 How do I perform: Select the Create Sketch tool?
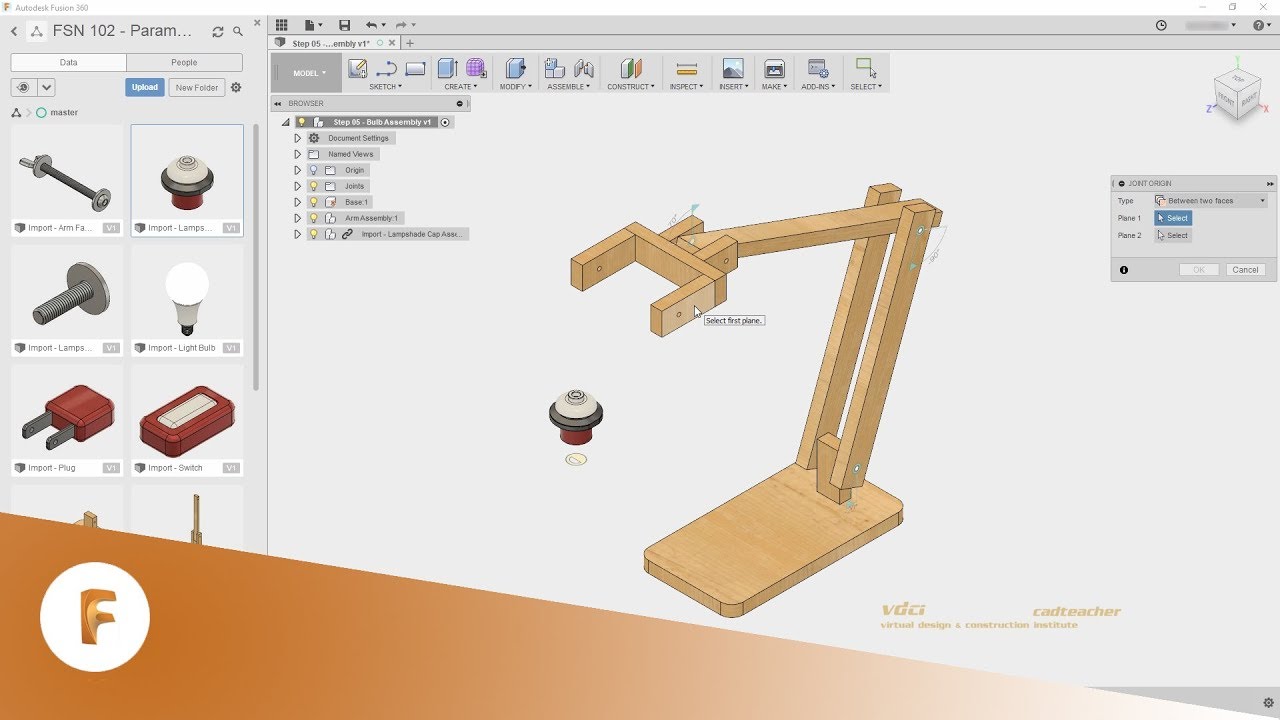[357, 68]
